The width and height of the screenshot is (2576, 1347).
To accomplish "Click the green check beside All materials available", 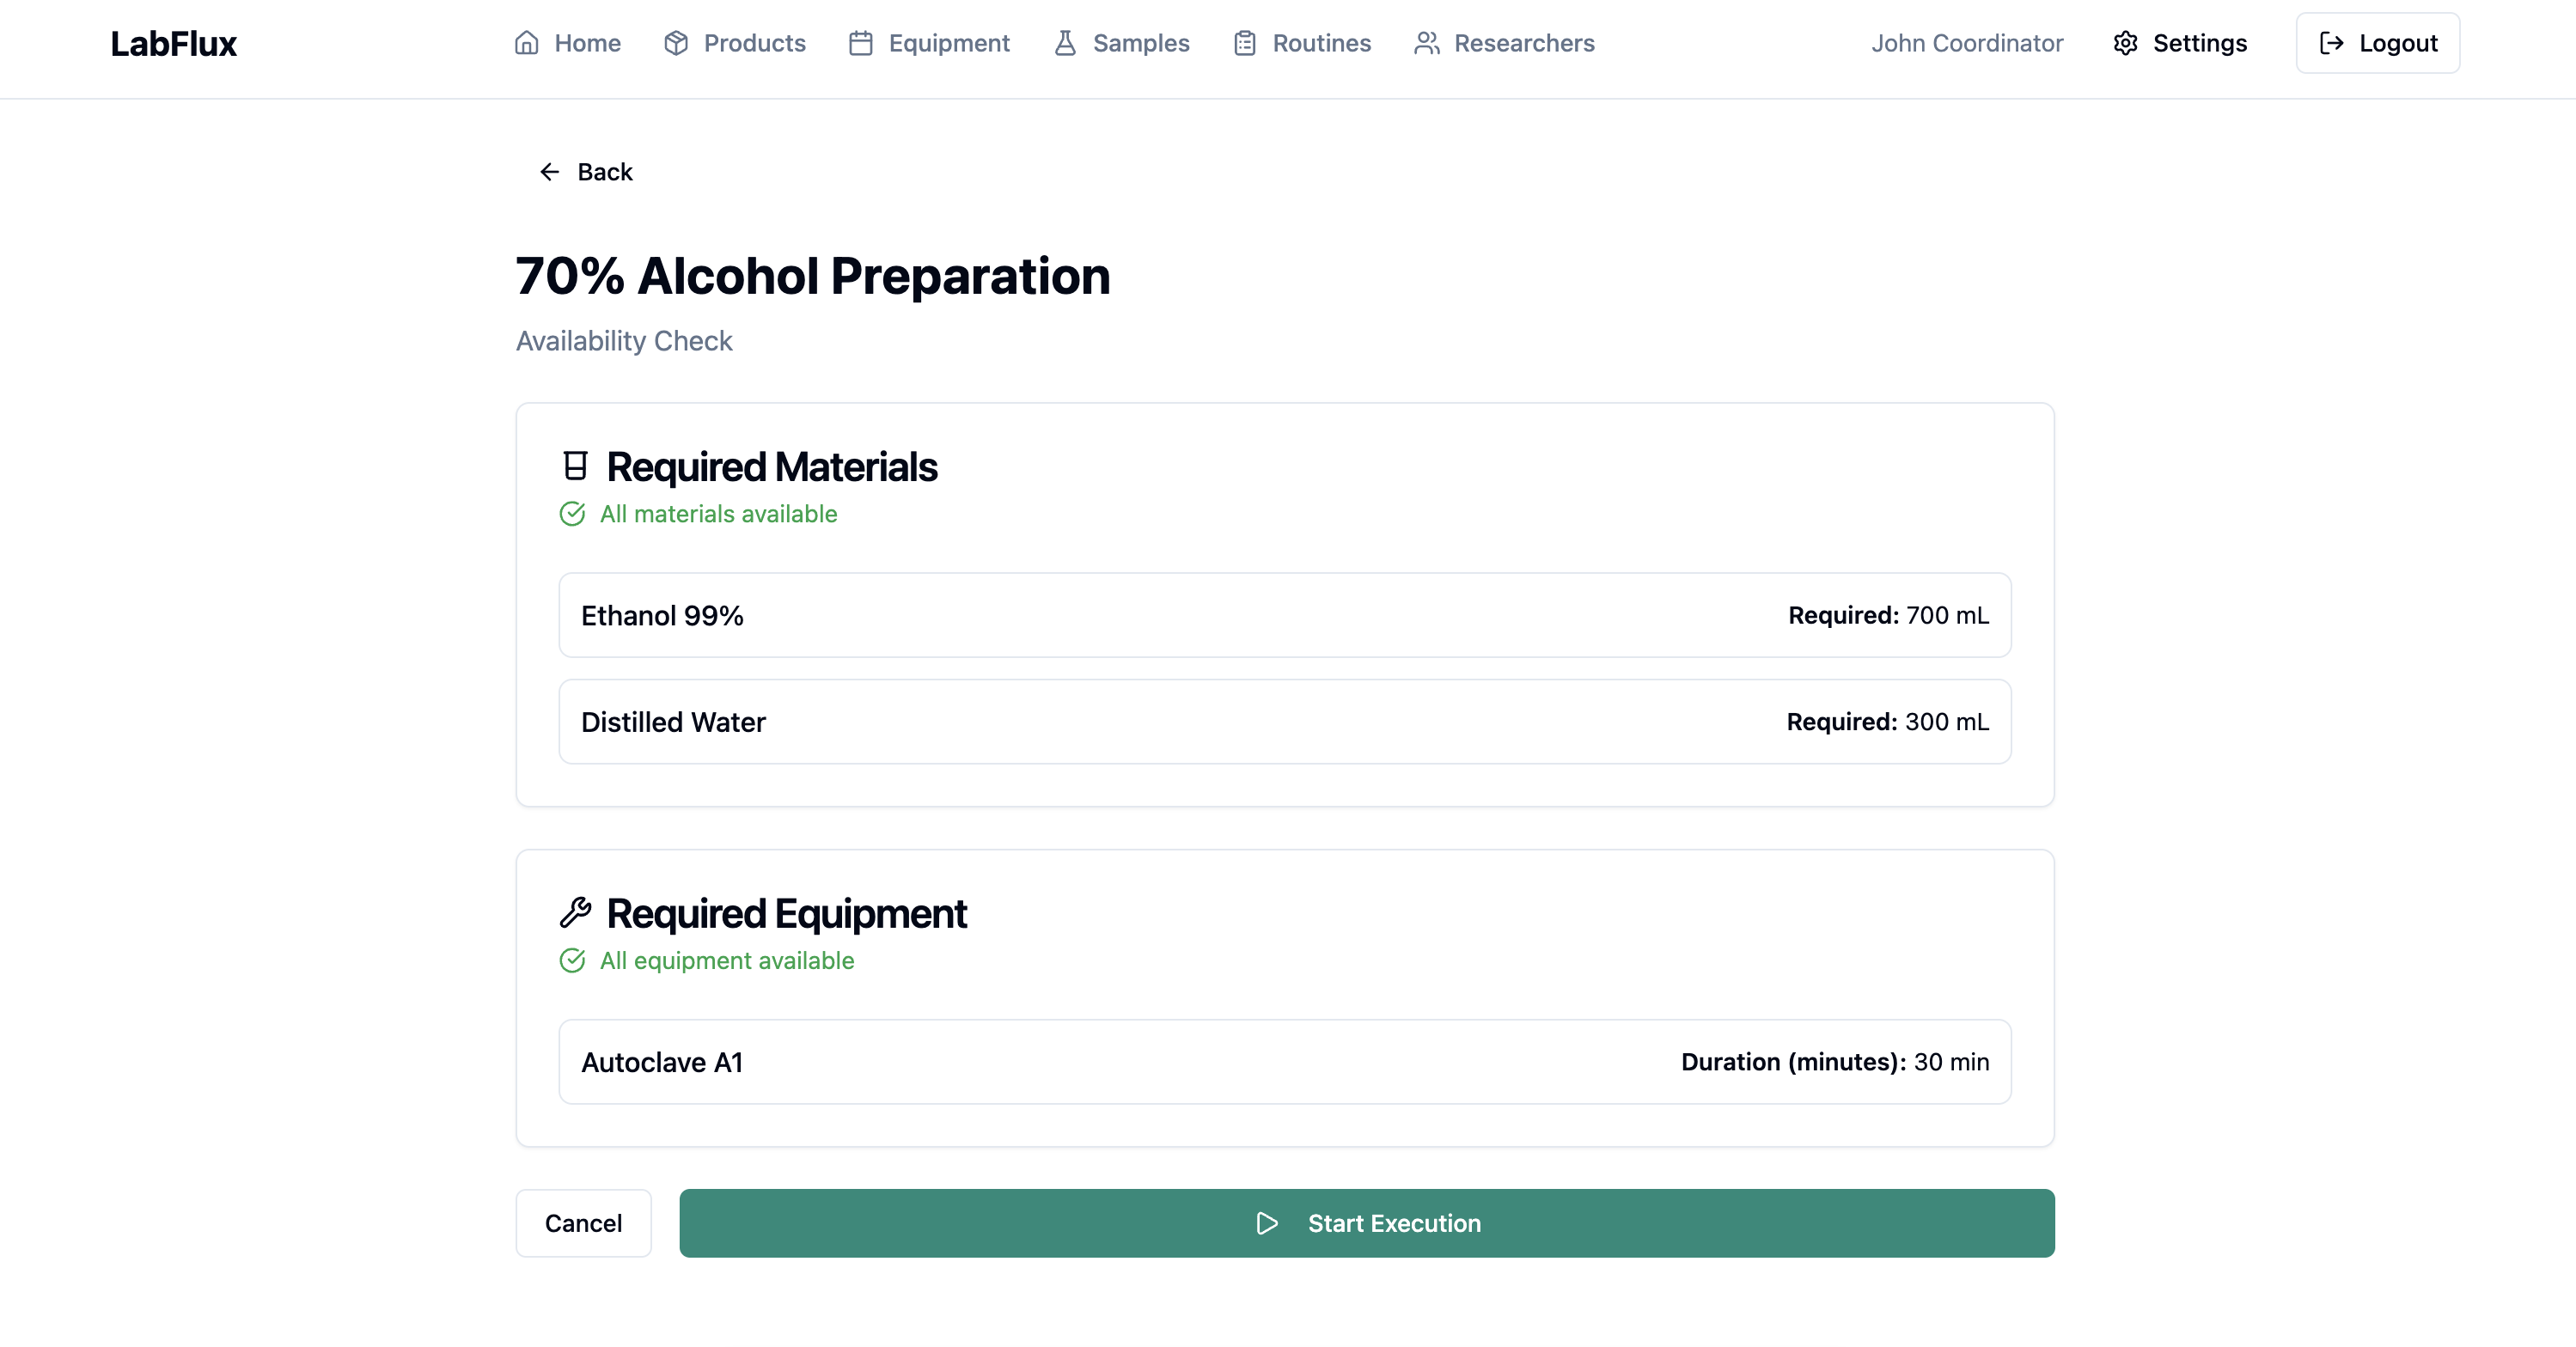I will coord(572,514).
